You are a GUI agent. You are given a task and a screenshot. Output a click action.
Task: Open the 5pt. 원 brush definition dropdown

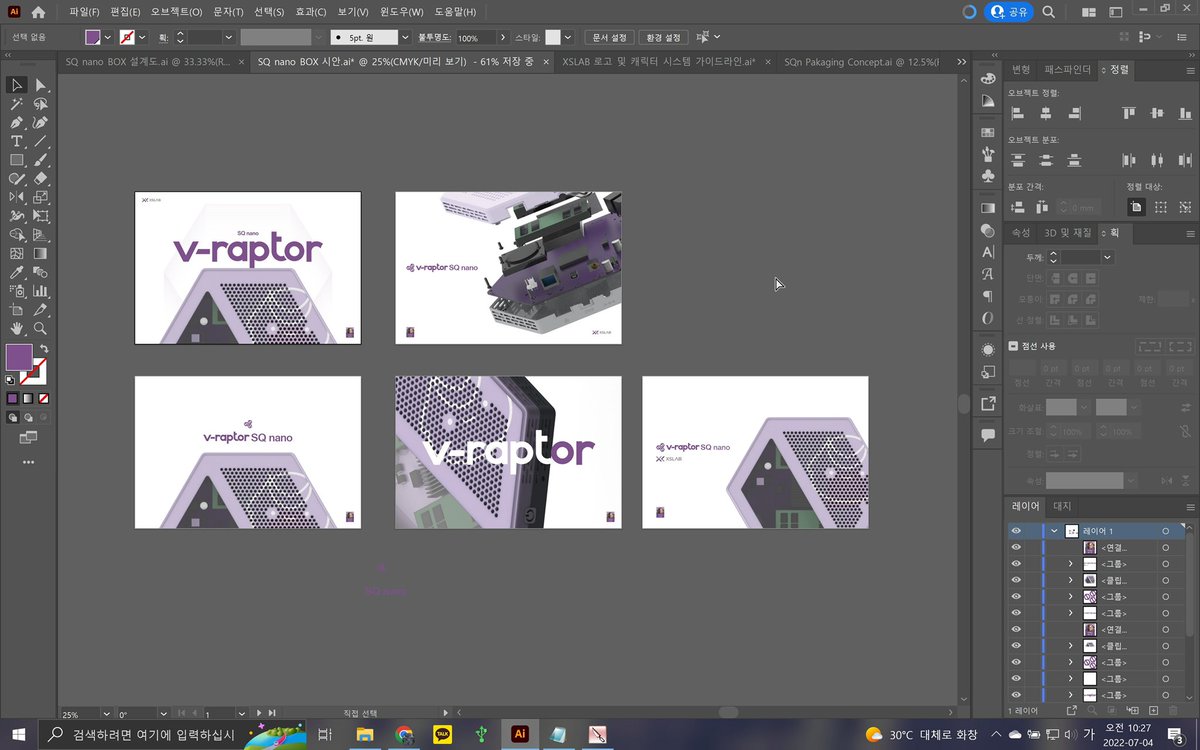pos(404,37)
